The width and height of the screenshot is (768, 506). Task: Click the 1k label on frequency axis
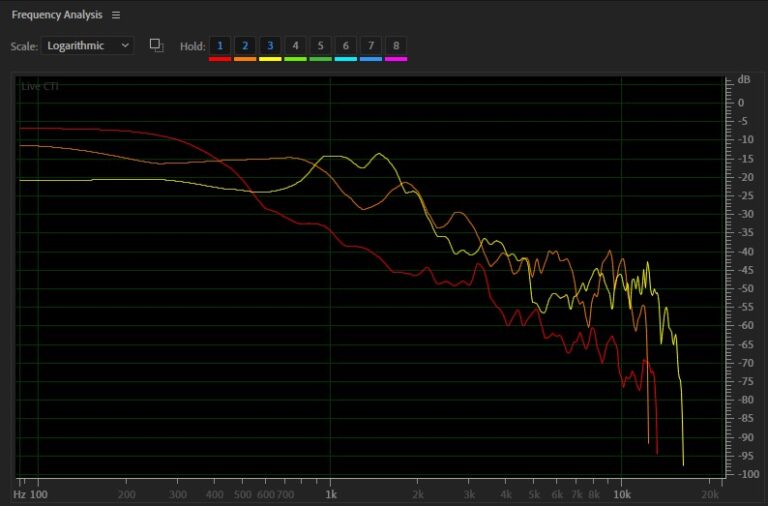point(331,495)
